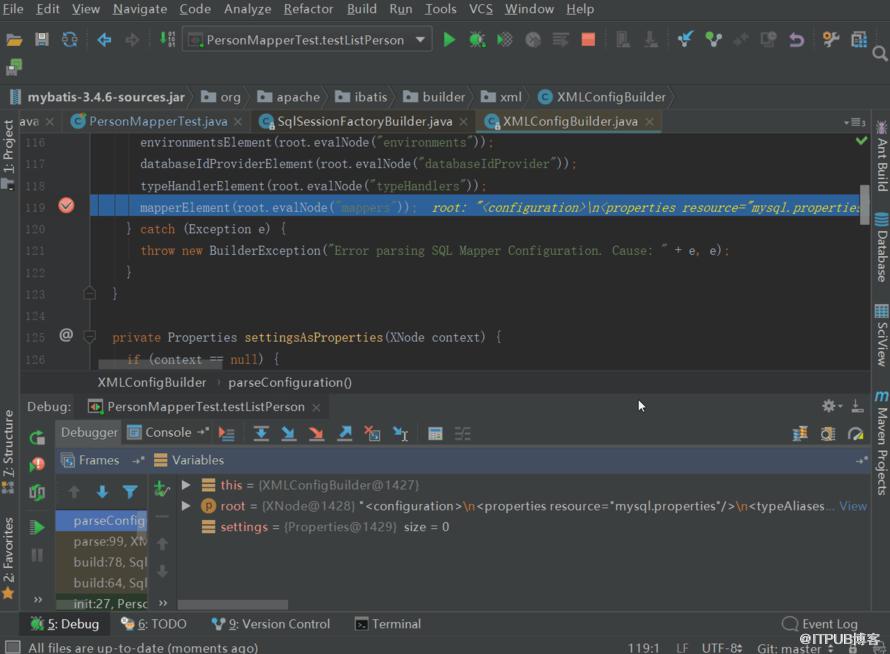Viewport: 890px width, 654px height.
Task: Open the Terminal tool window button
Action: pos(388,624)
